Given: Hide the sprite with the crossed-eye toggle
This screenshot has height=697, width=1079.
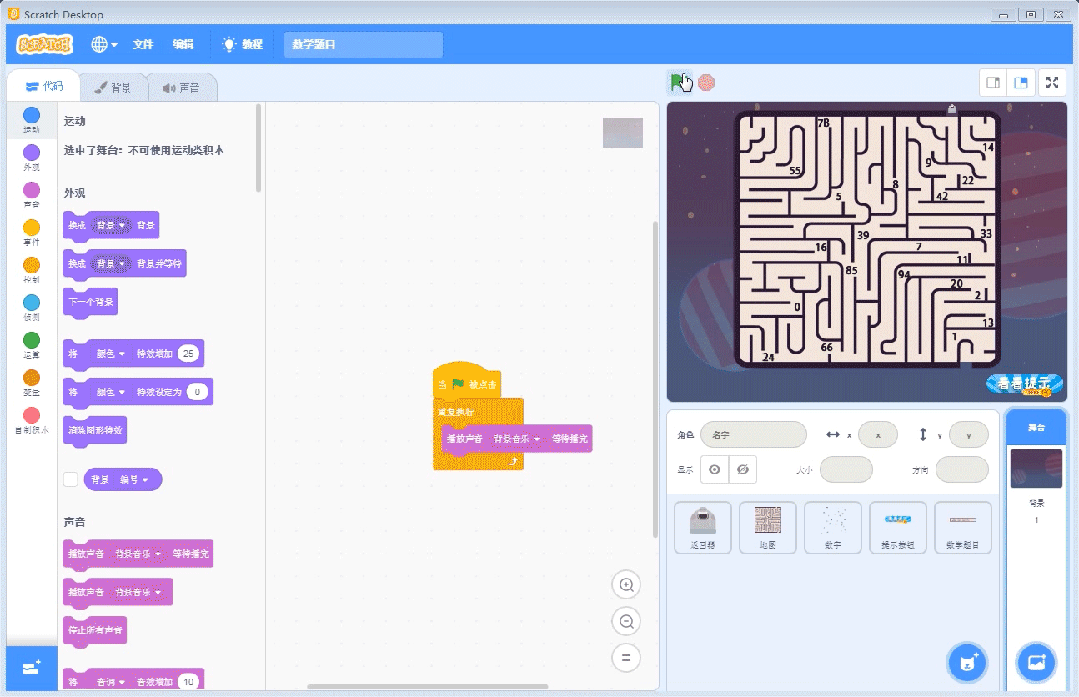Looking at the screenshot, I should click(743, 469).
